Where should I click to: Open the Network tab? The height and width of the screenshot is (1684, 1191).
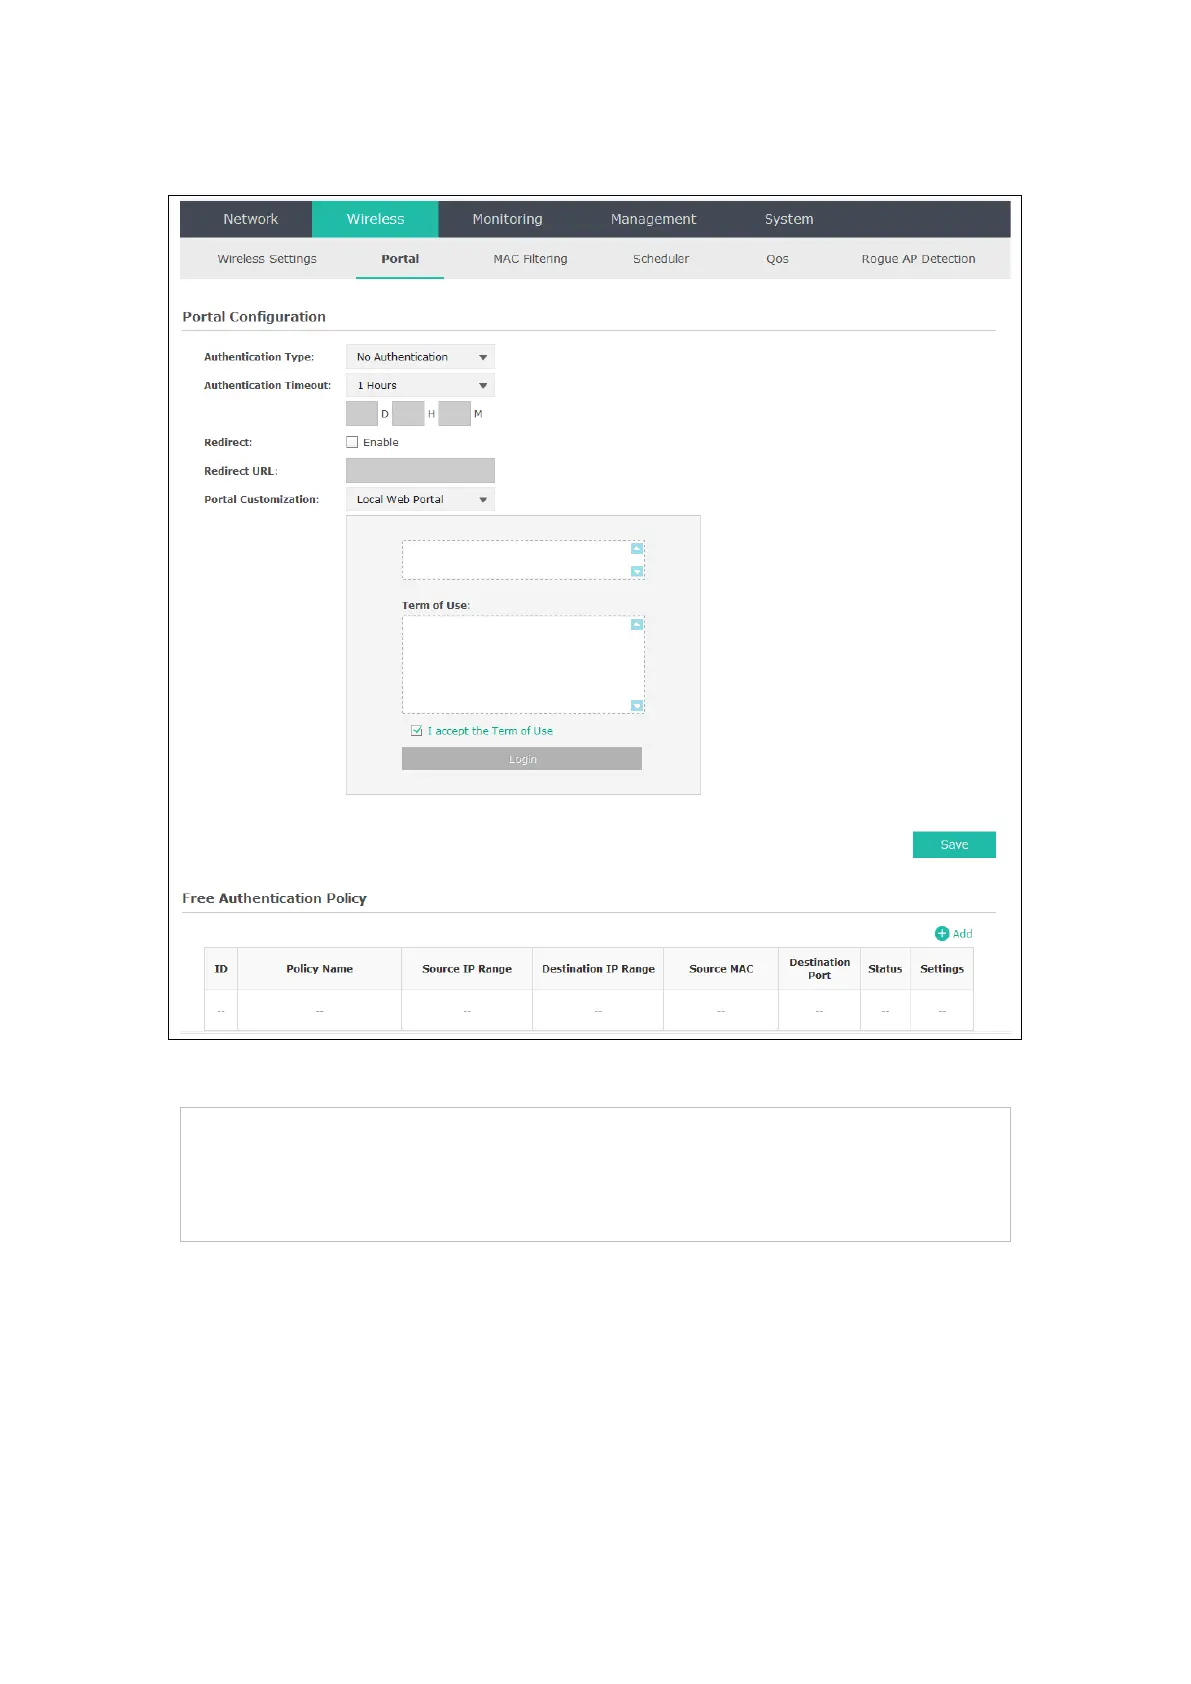point(250,219)
